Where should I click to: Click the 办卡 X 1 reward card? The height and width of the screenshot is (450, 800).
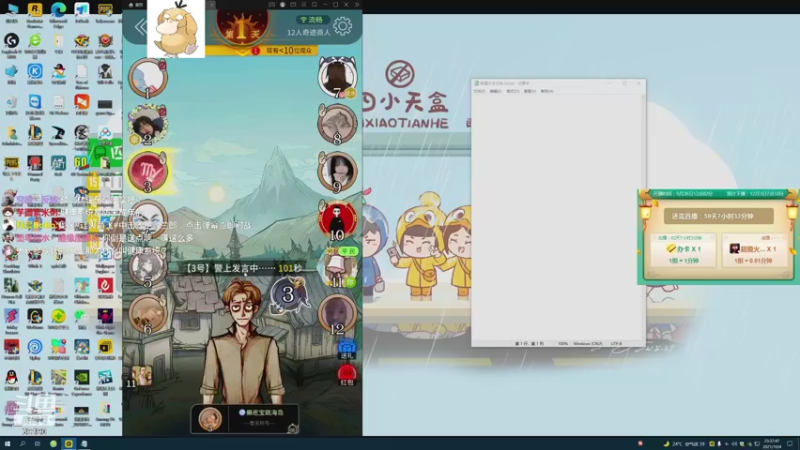(684, 250)
